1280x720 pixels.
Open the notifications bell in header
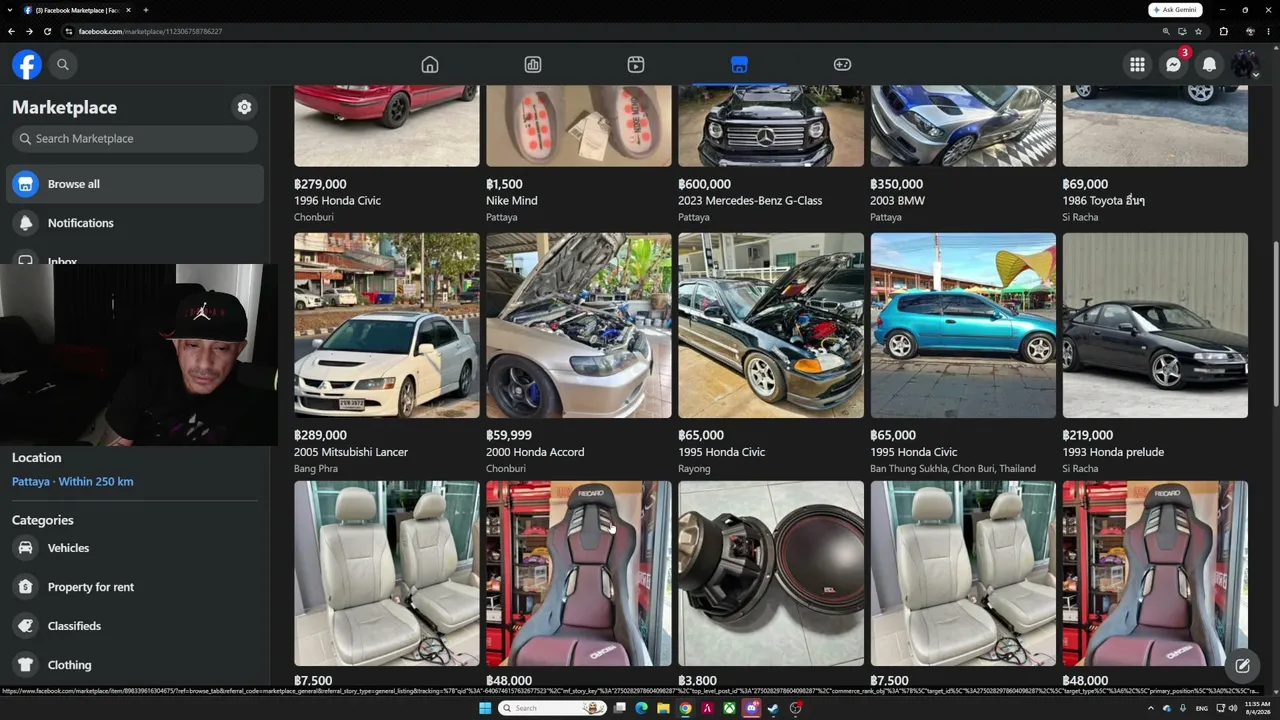point(1209,64)
